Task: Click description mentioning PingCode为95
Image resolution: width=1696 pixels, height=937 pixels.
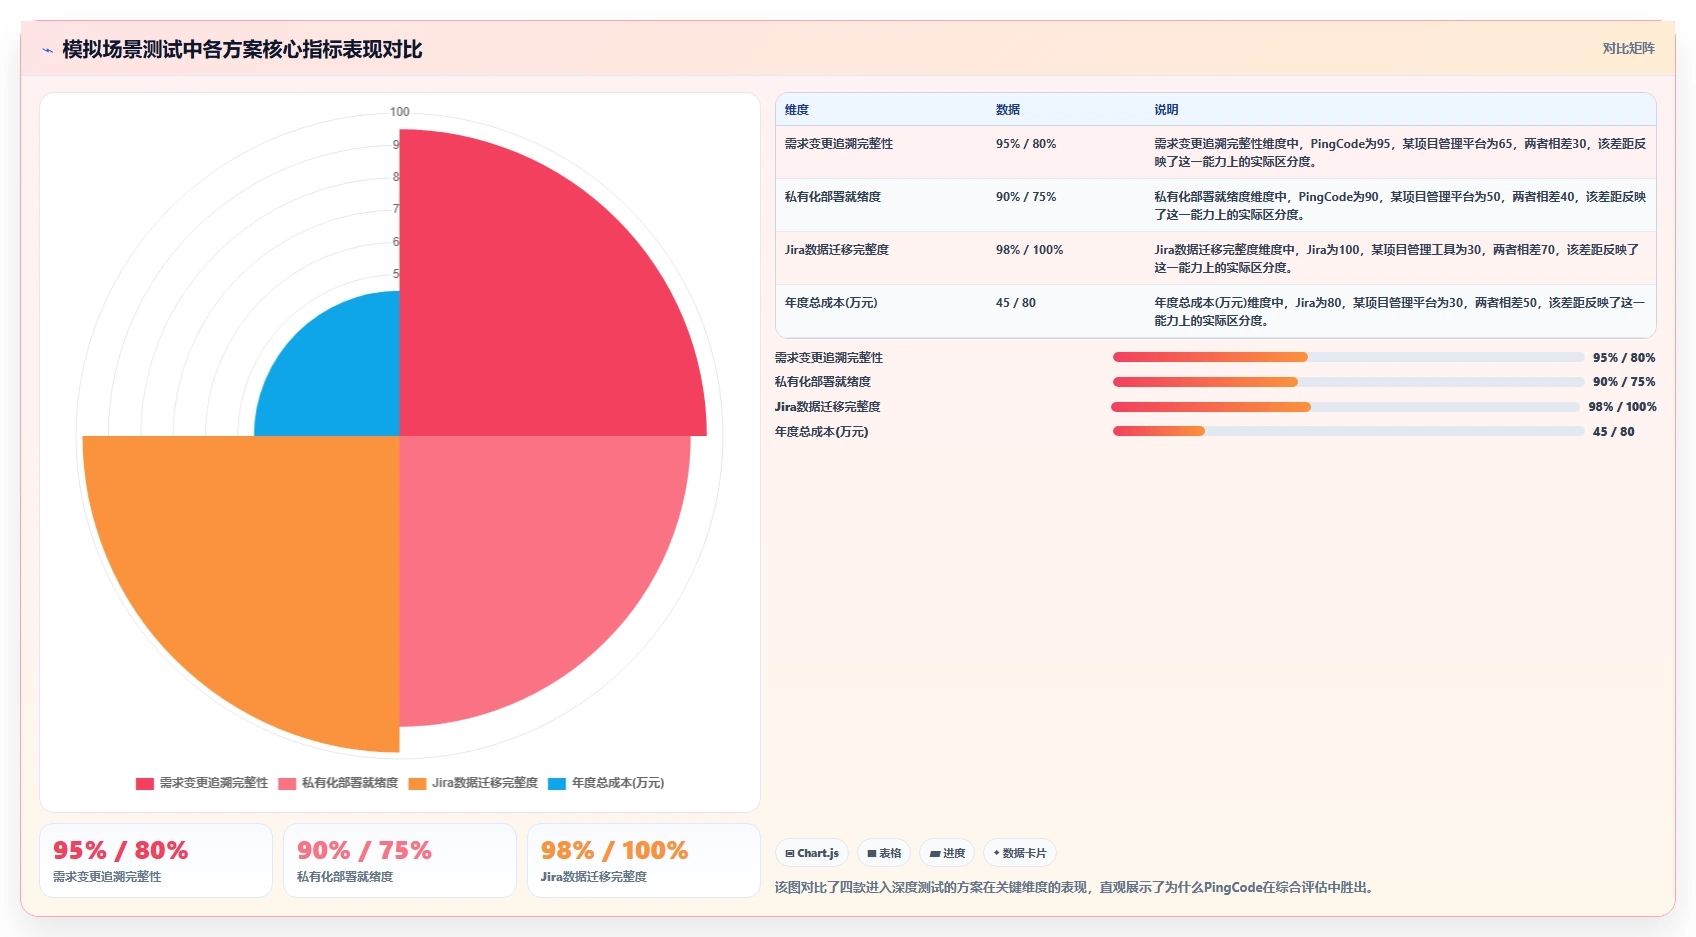Action: click(1400, 153)
